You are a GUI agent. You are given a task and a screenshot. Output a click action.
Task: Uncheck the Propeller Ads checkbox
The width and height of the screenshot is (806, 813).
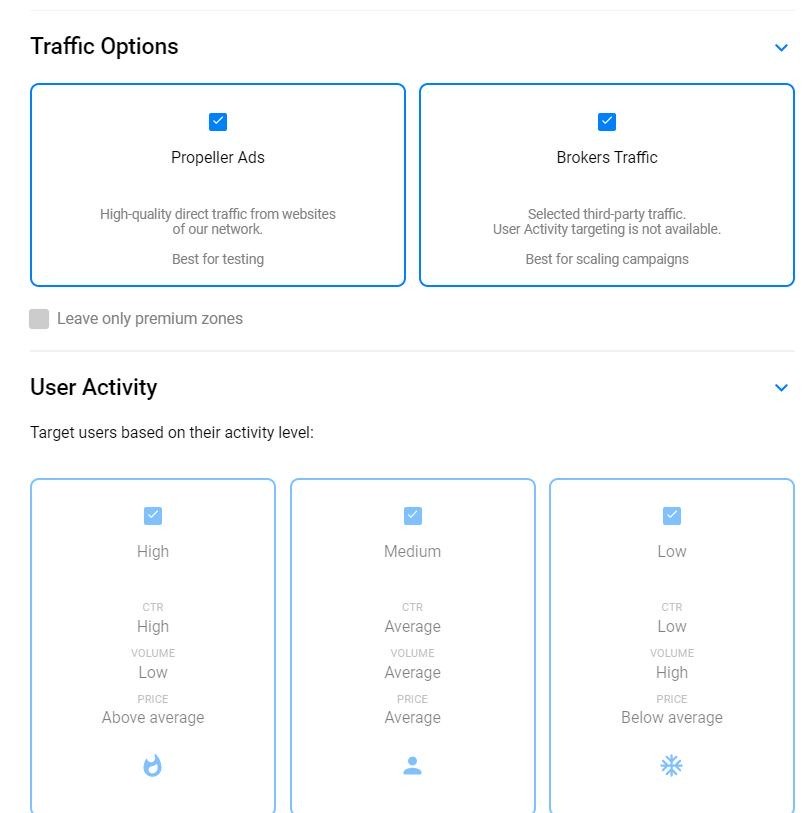[x=218, y=122]
